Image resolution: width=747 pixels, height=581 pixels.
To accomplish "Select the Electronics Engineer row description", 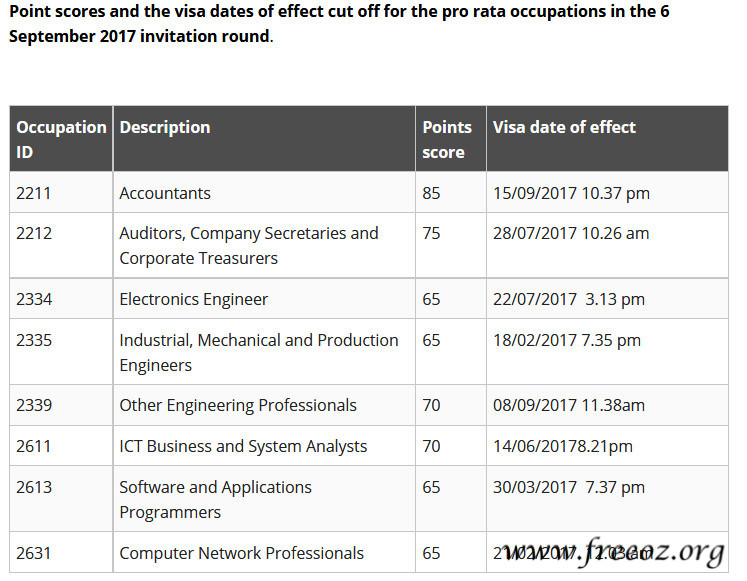I will (194, 299).
